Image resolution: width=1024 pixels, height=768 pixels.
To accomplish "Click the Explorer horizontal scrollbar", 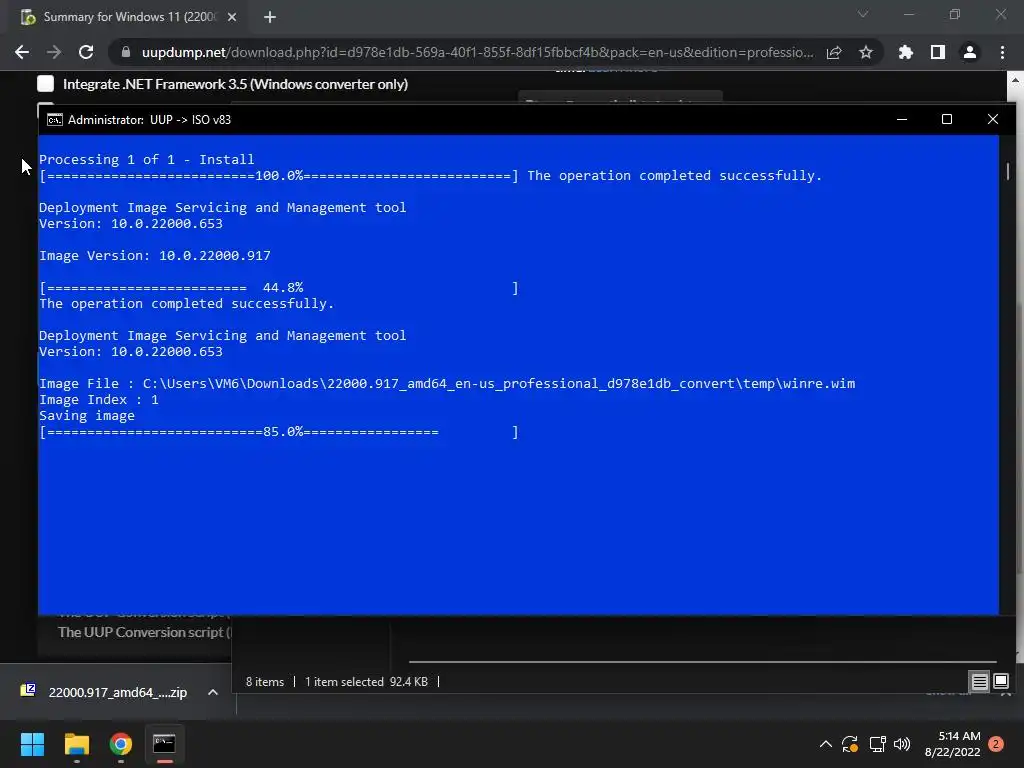I will [x=703, y=662].
